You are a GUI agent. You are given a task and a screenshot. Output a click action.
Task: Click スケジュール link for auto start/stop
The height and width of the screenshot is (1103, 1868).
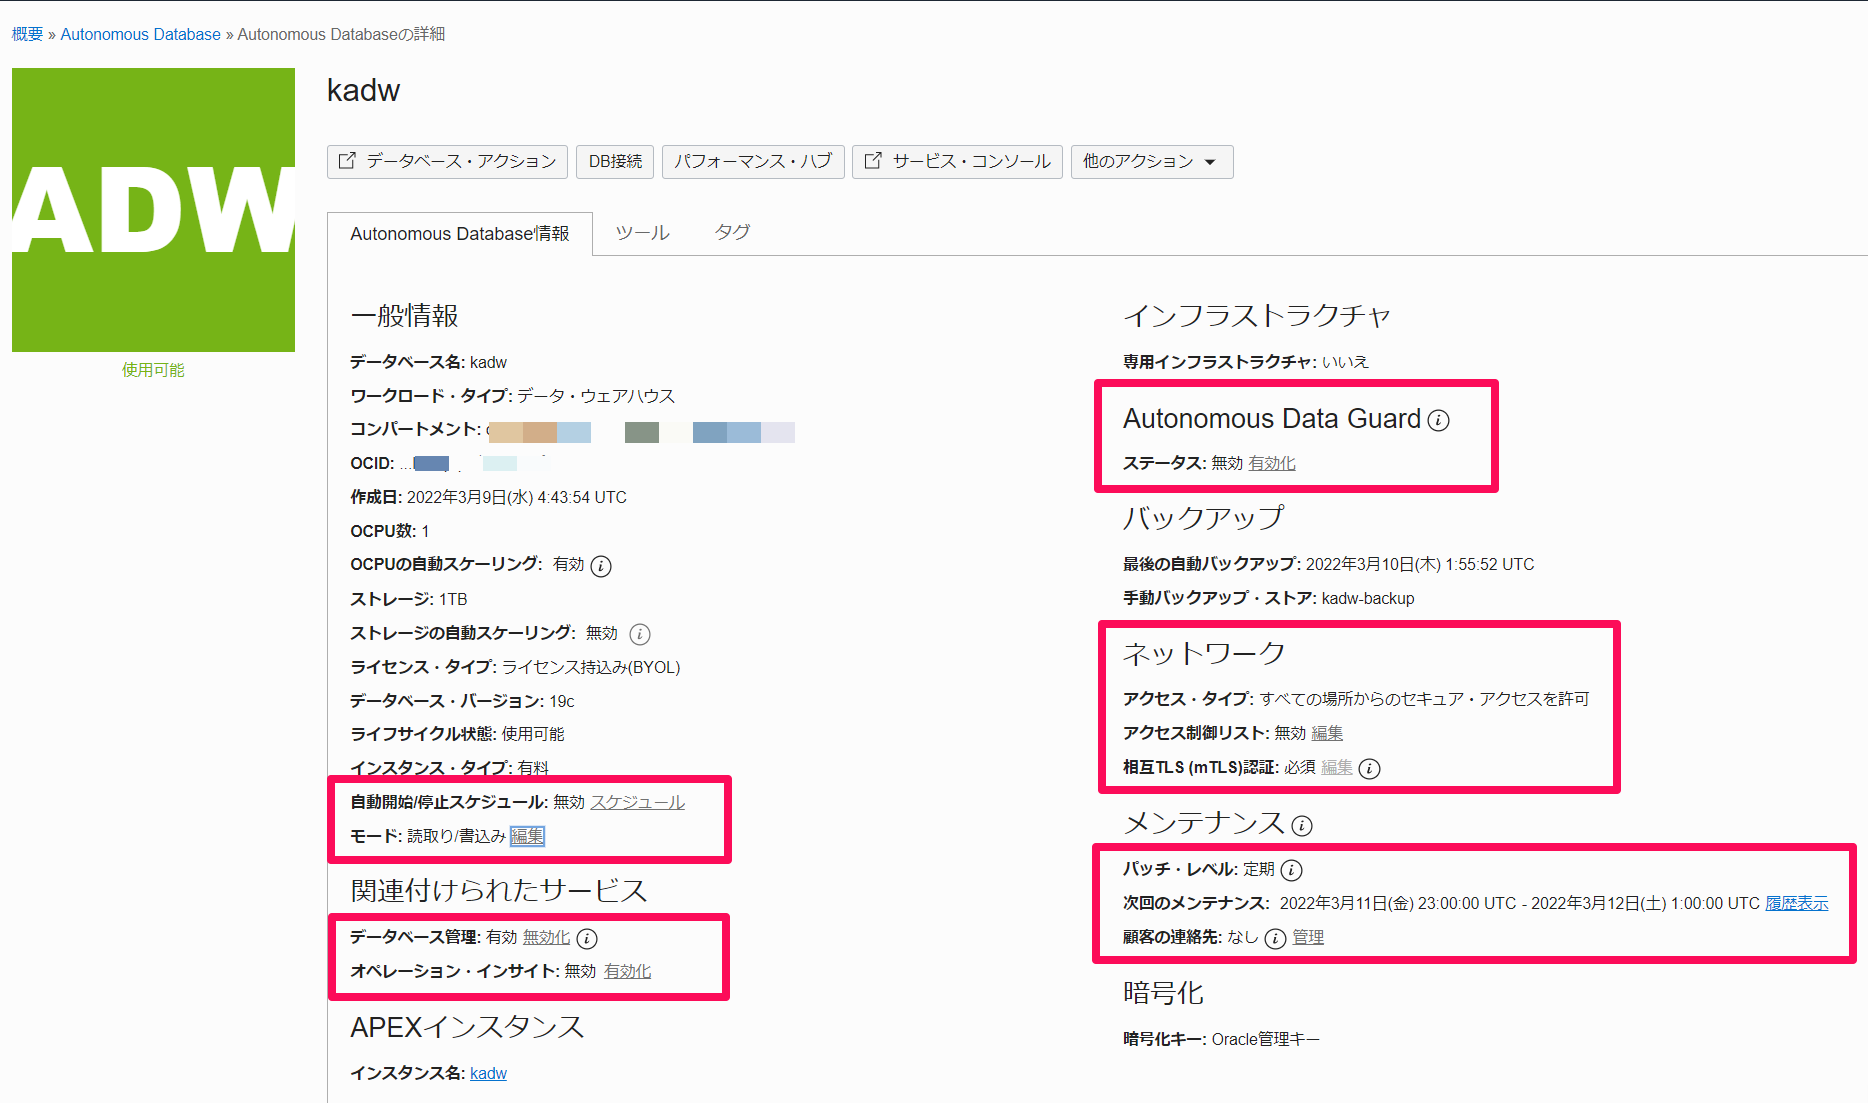pos(637,802)
